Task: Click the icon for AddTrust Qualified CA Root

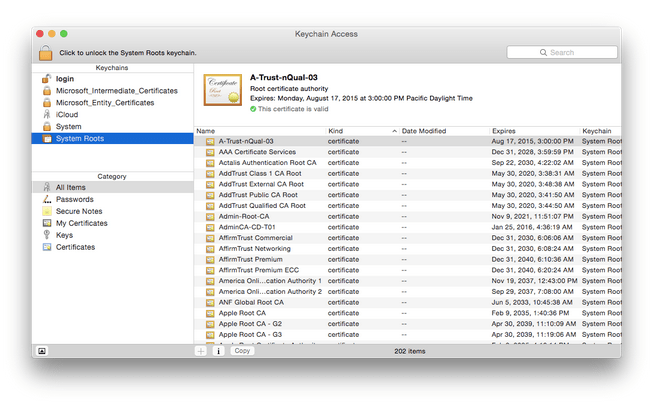Action: [x=210, y=206]
